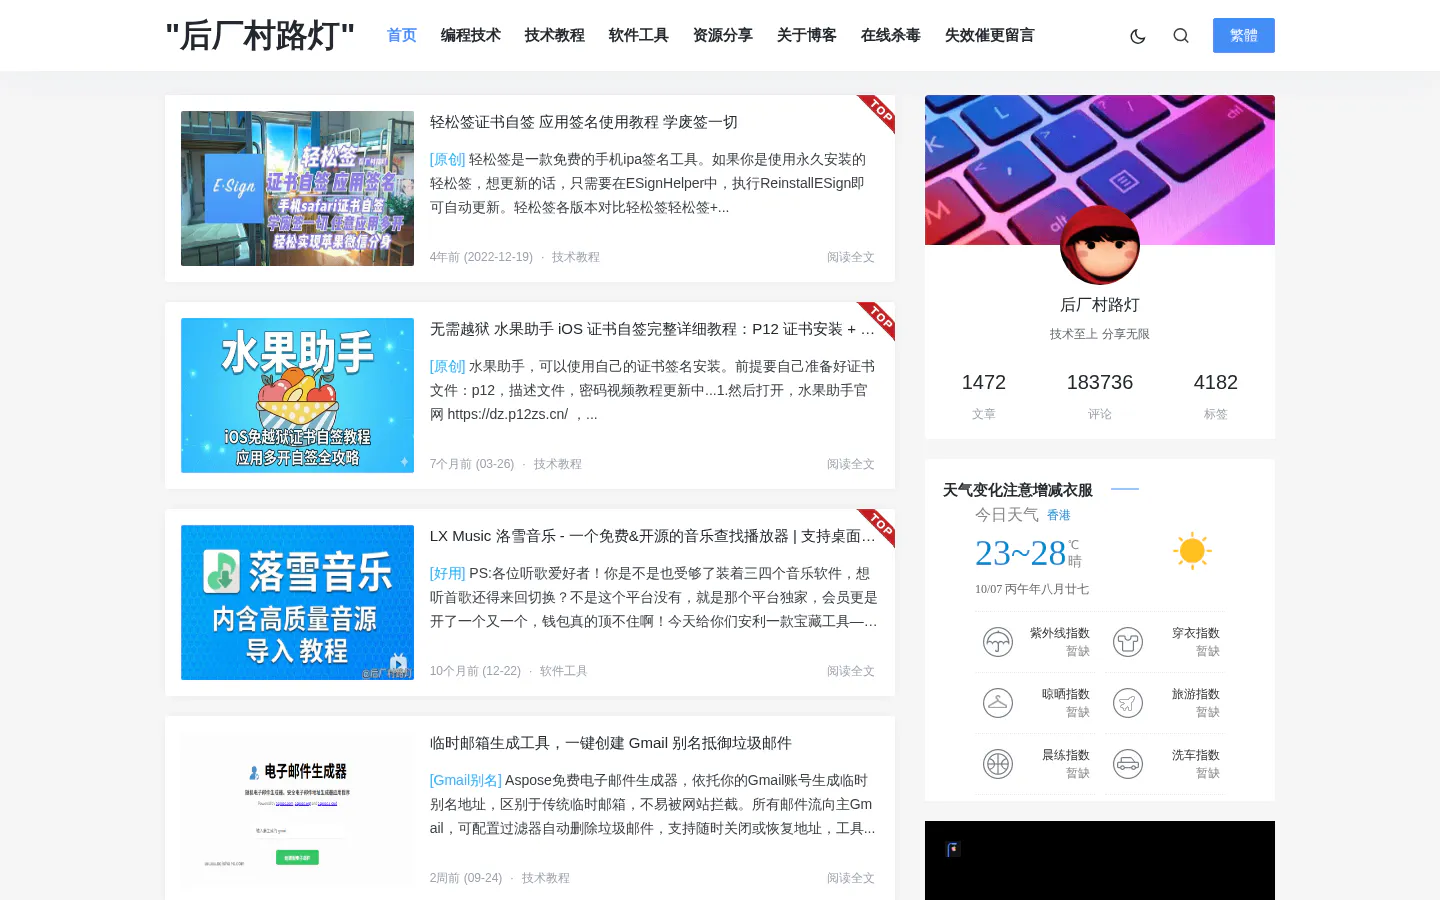
Task: Go to 资源分享 in navigation
Action: (x=723, y=35)
